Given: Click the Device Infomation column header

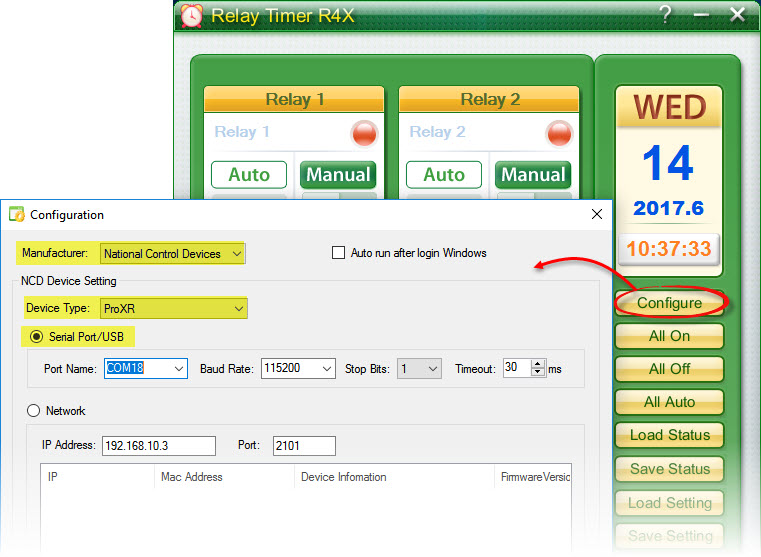Looking at the screenshot, I should pyautogui.click(x=343, y=477).
